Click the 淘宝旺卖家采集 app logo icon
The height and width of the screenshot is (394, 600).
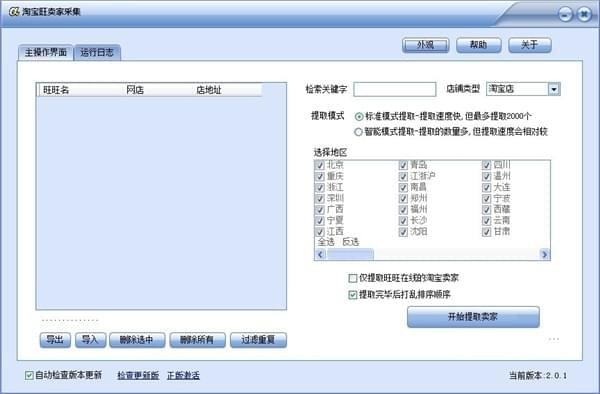[x=14, y=12]
